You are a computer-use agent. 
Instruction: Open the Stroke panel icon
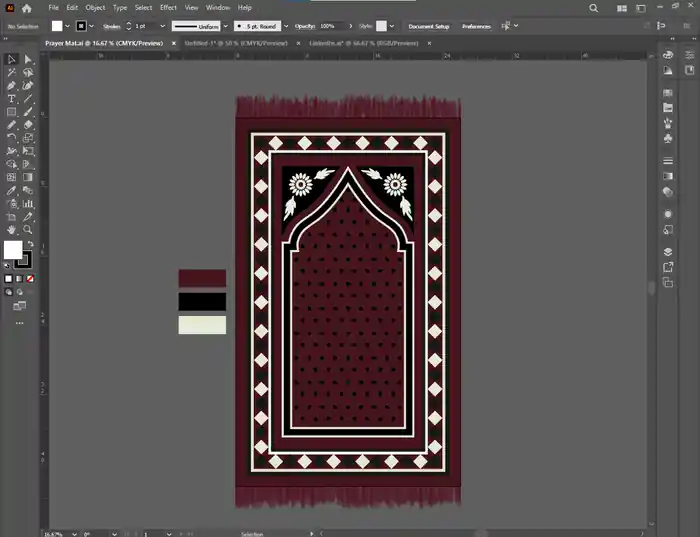pos(668,161)
